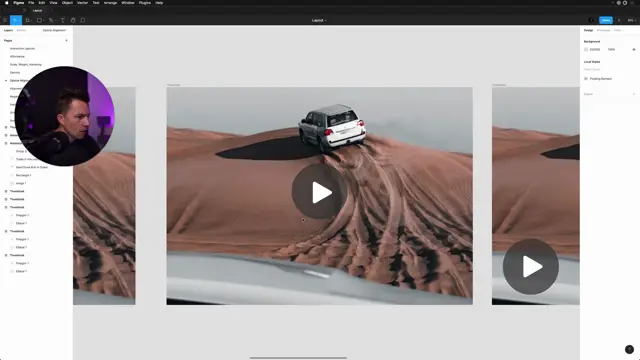Select the Sand Dune text layer
This screenshot has height=360, width=640.
point(32,167)
